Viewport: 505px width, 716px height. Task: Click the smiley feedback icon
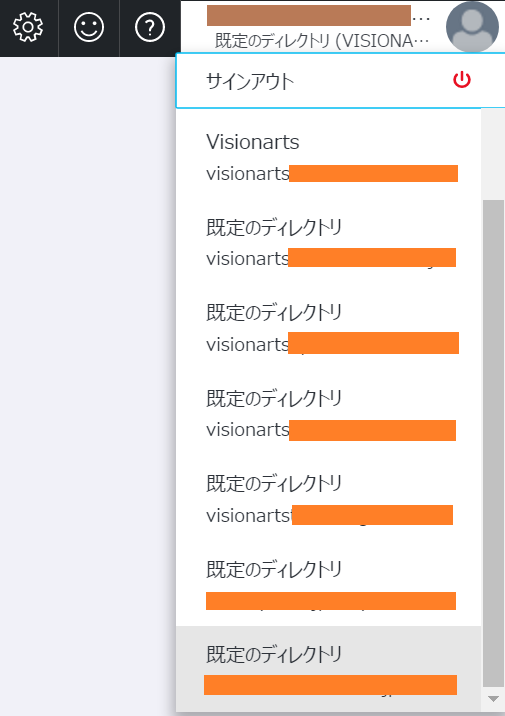click(x=89, y=27)
